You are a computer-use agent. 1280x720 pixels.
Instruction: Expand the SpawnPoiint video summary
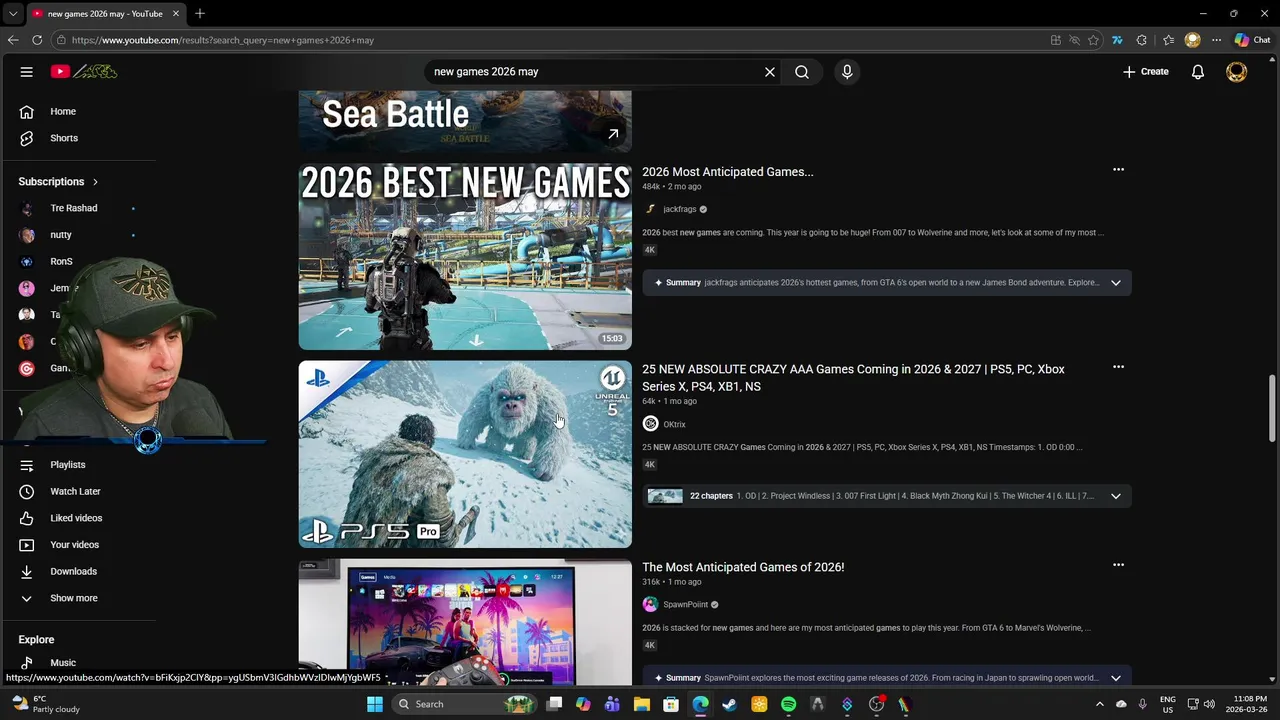pos(1116,678)
